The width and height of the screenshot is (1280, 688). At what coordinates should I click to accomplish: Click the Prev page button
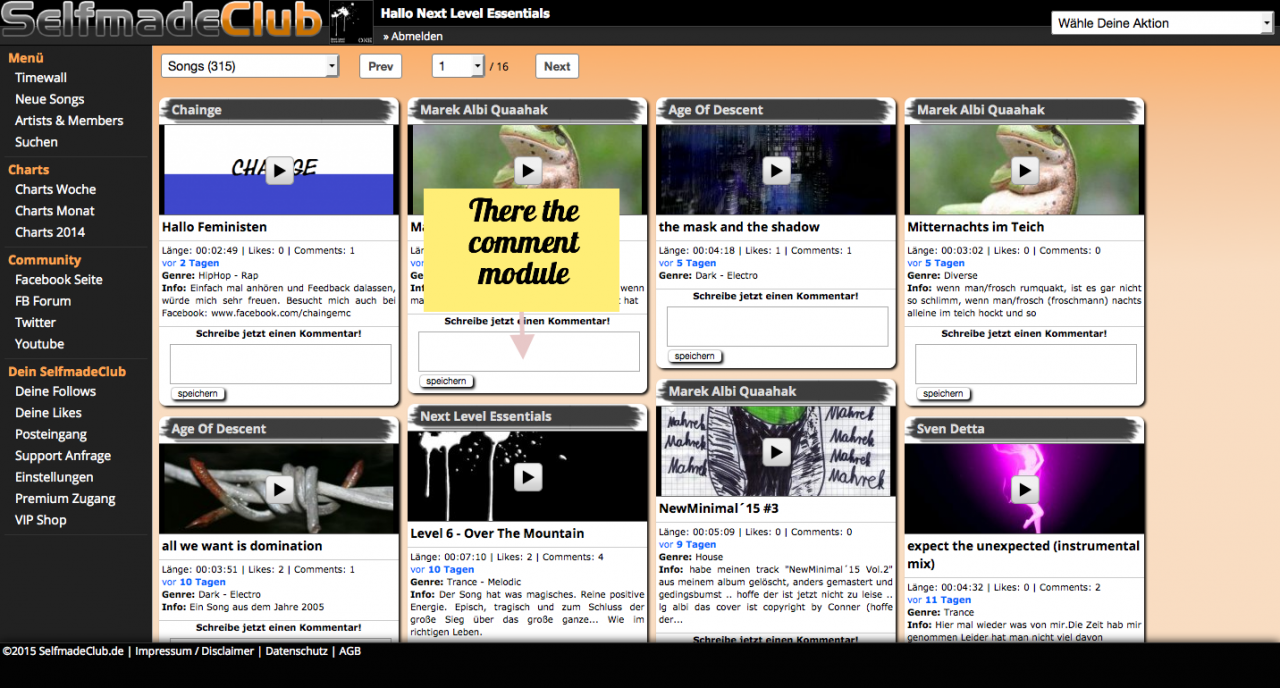coord(380,66)
